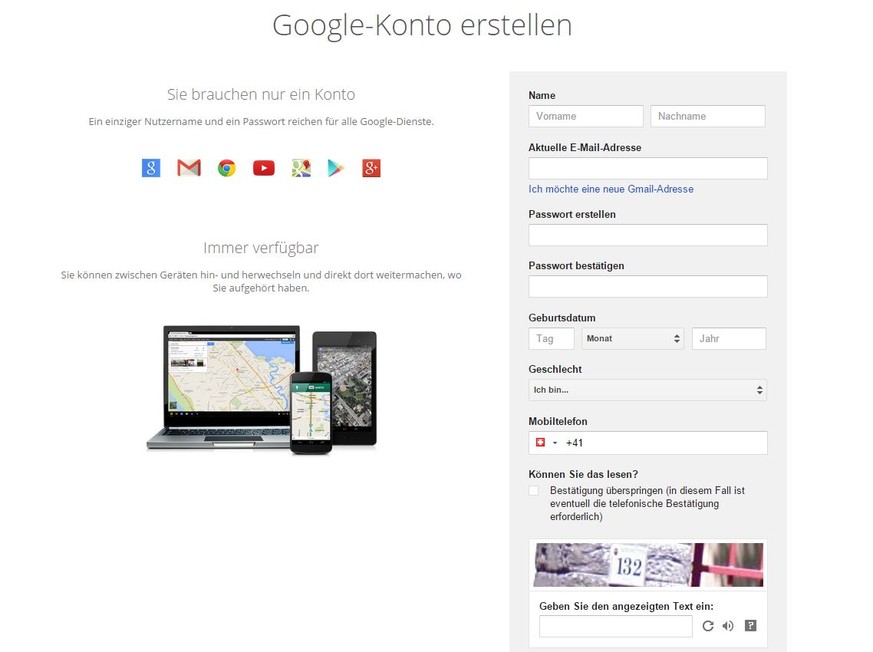This screenshot has width=873, height=652.
Task: Click the 'Geschlecht' label
Action: pos(555,369)
